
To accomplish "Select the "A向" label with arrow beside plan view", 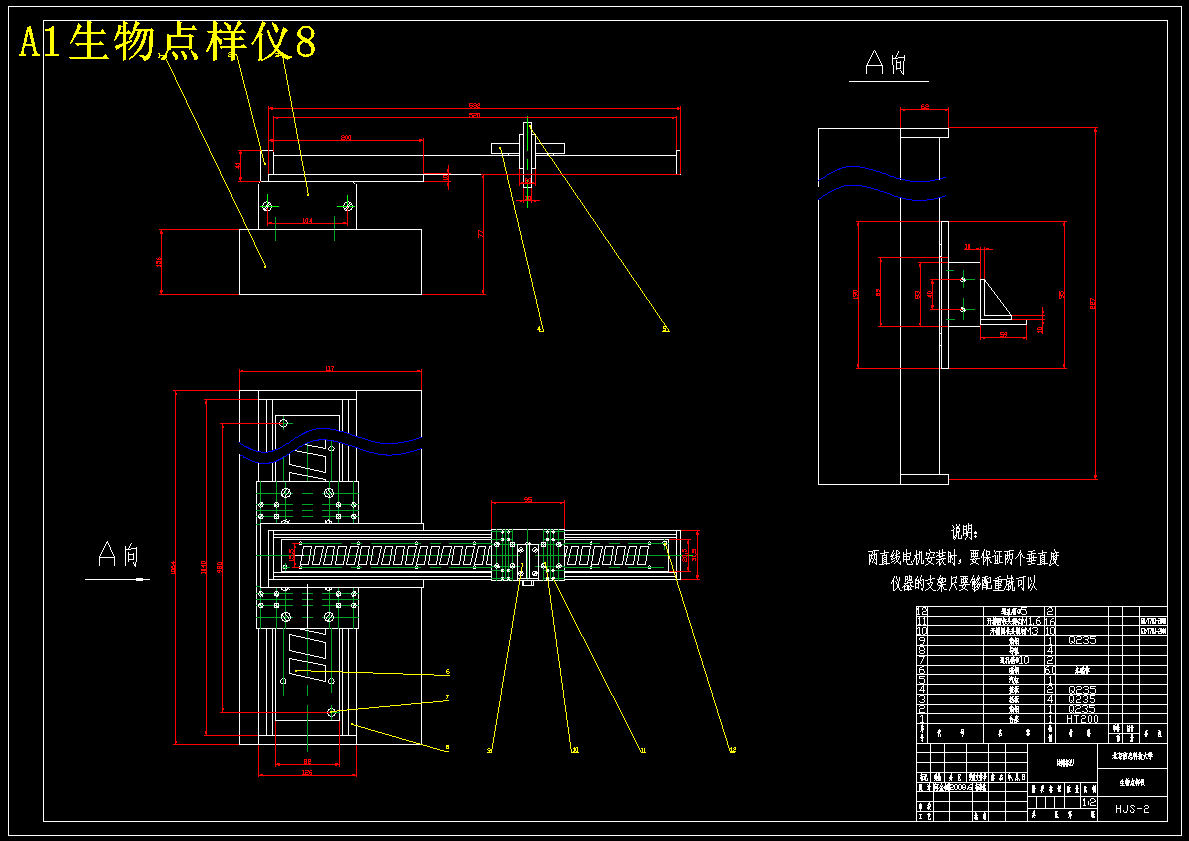I will click(119, 554).
